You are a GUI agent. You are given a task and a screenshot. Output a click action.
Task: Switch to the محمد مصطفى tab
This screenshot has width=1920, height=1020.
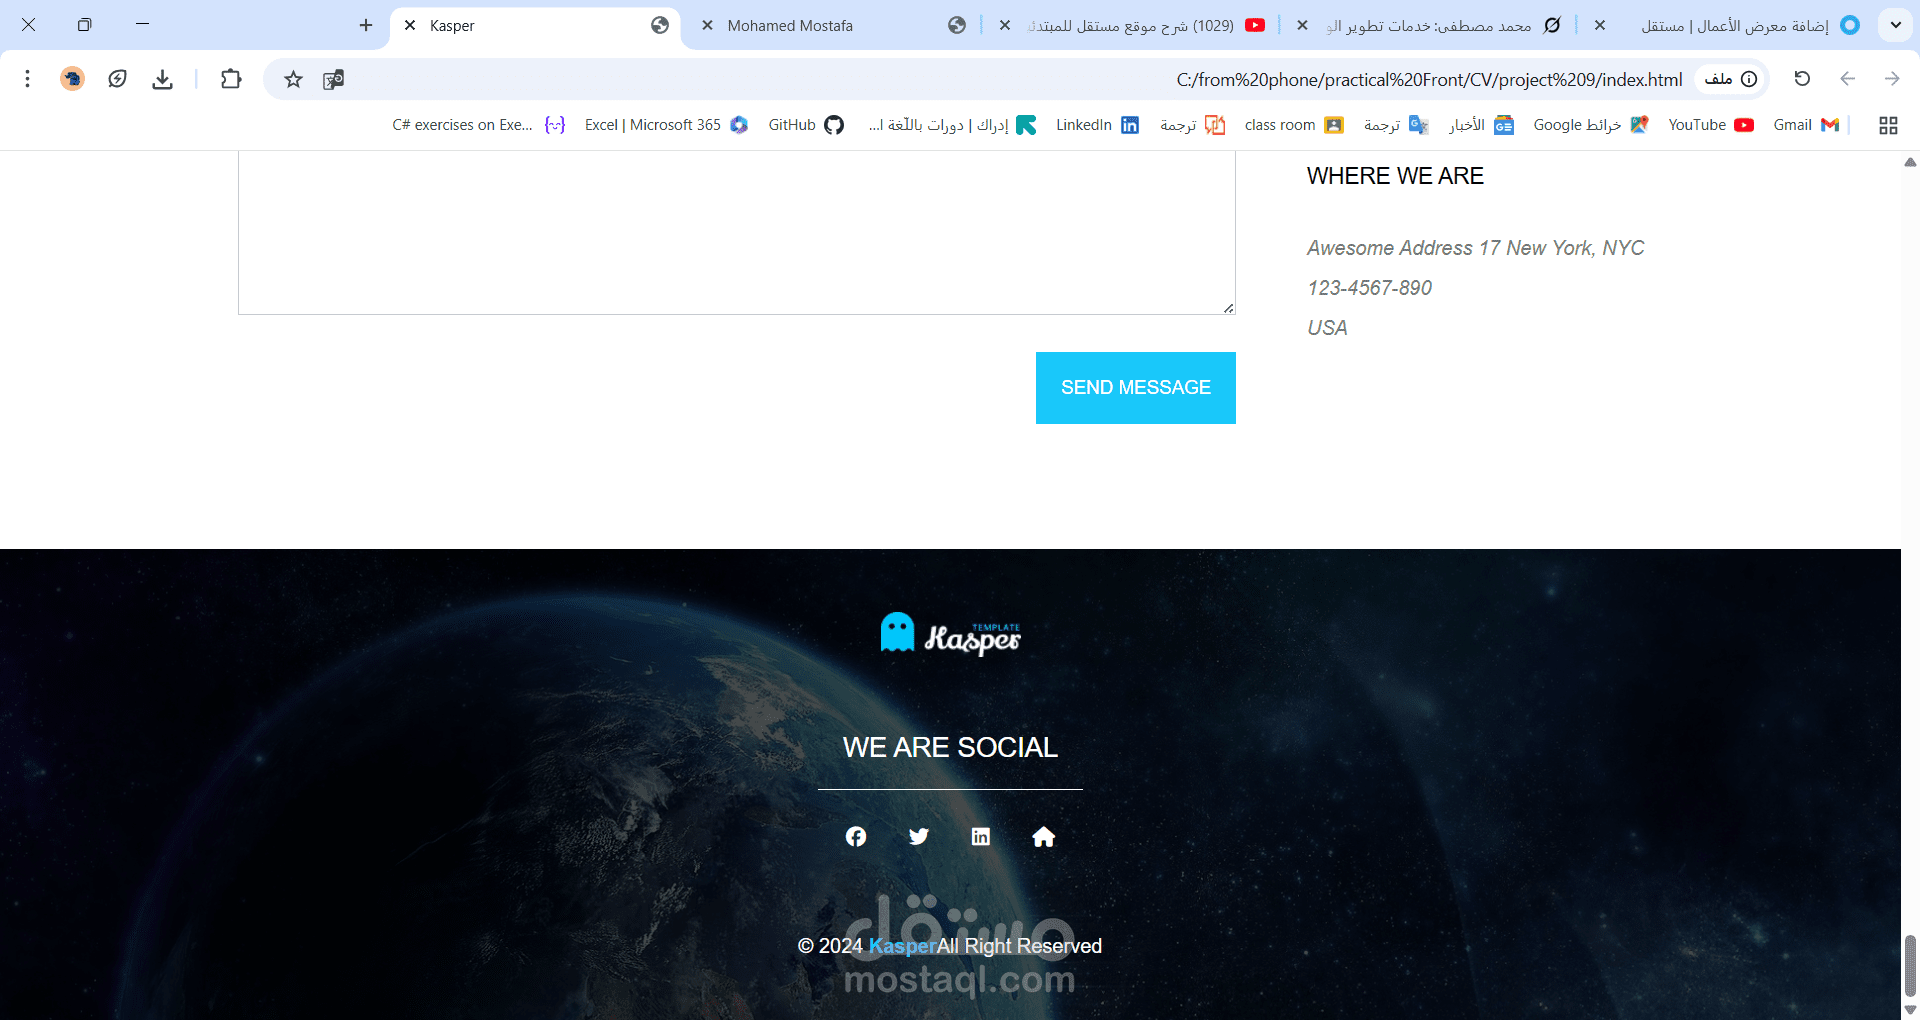(x=1428, y=25)
